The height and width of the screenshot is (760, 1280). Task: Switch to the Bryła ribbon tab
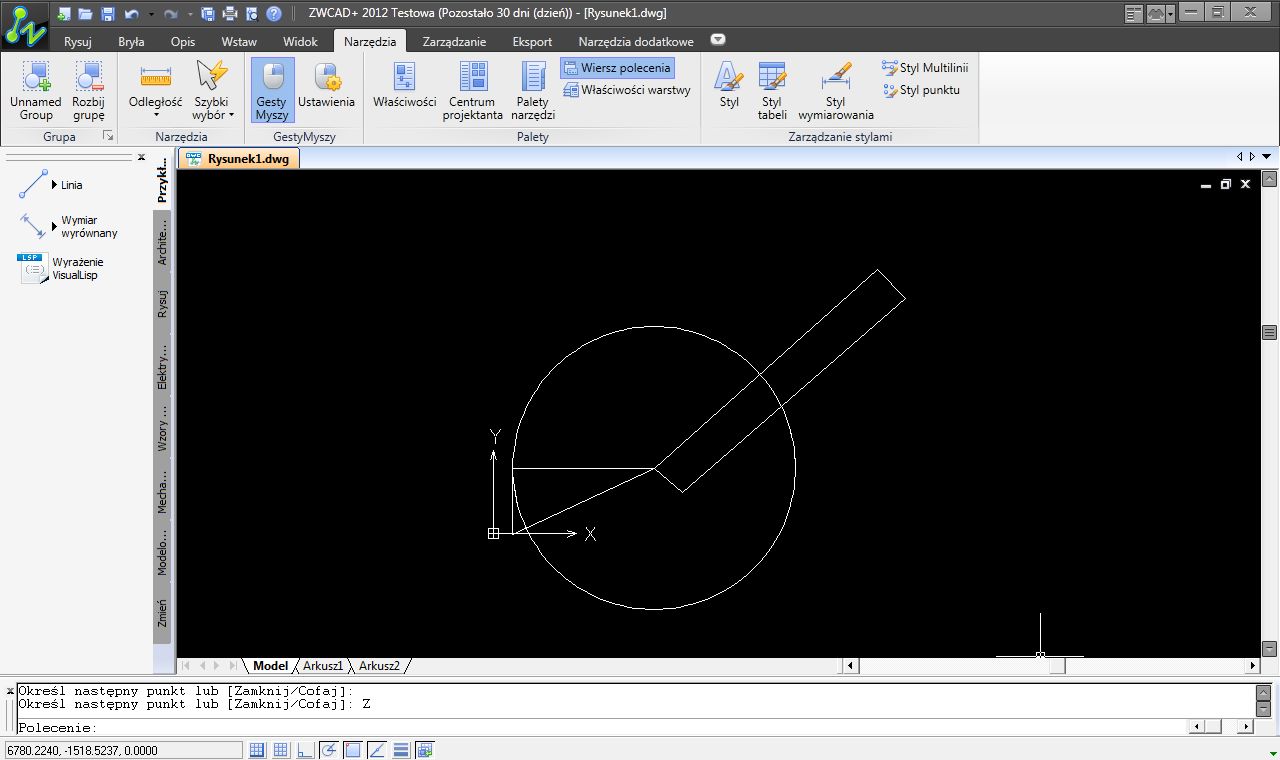coord(131,42)
